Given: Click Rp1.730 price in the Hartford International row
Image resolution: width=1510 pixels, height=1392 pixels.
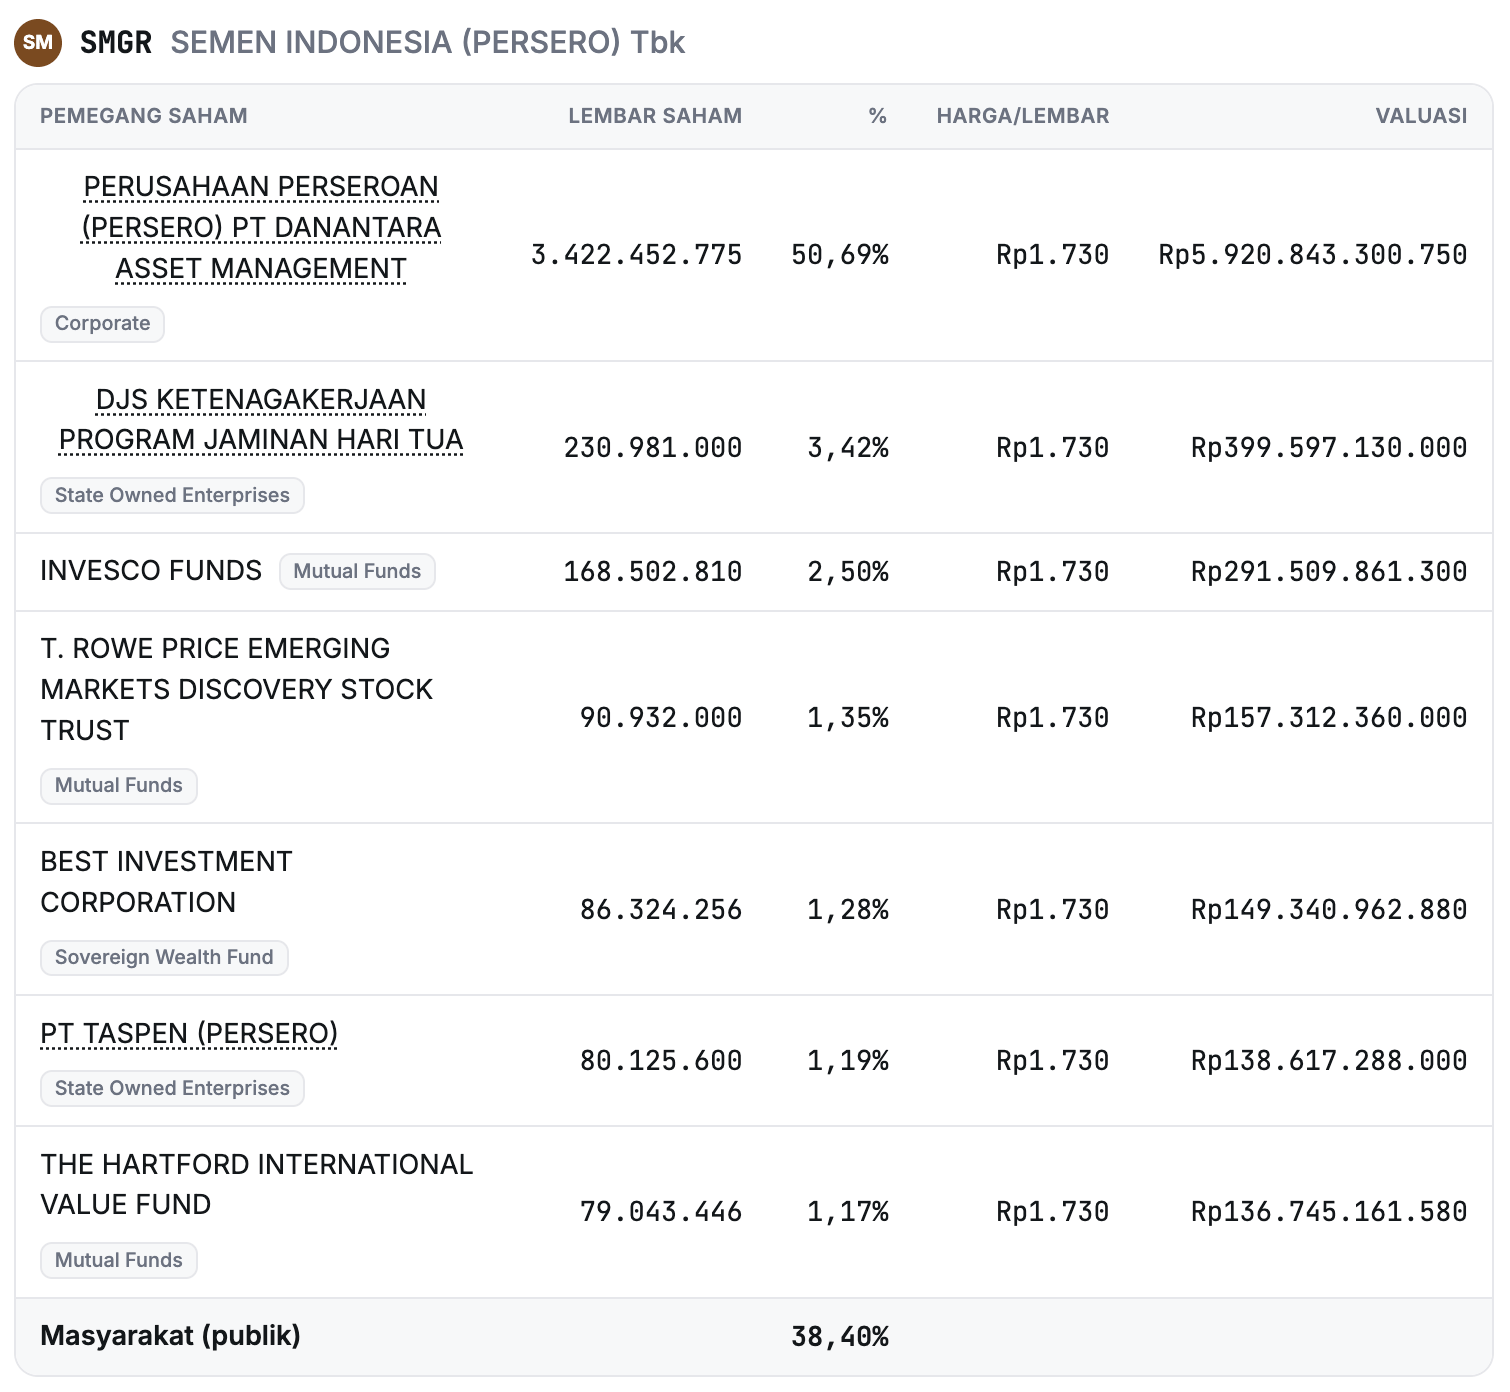Looking at the screenshot, I should tap(1053, 1212).
